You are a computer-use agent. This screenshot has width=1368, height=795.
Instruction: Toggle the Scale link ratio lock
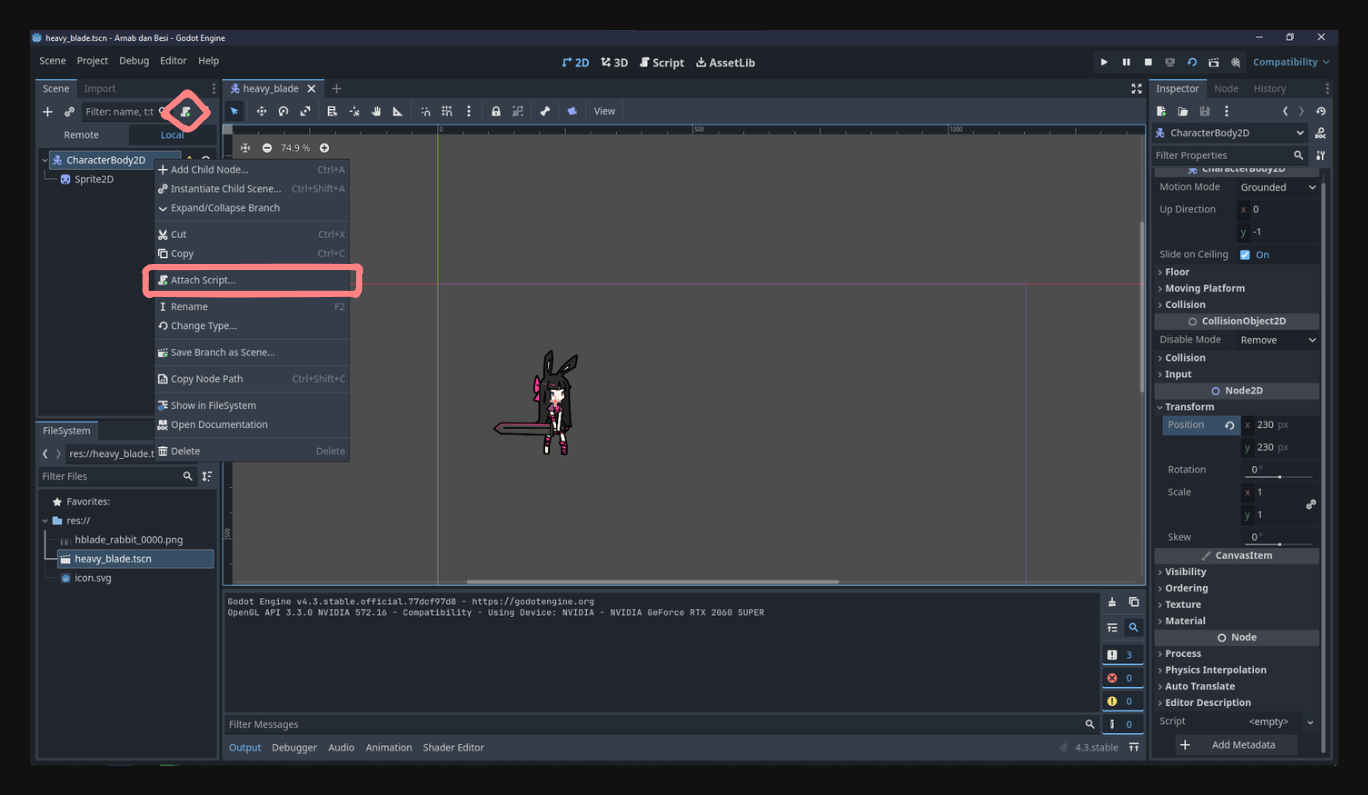click(x=1311, y=504)
